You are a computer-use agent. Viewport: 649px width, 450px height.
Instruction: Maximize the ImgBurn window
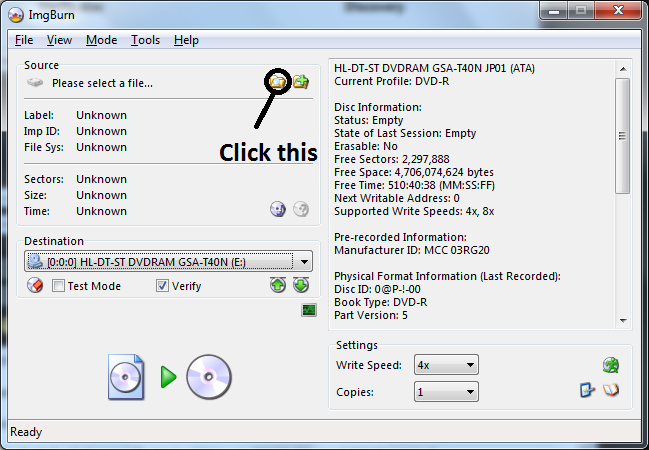[581, 11]
